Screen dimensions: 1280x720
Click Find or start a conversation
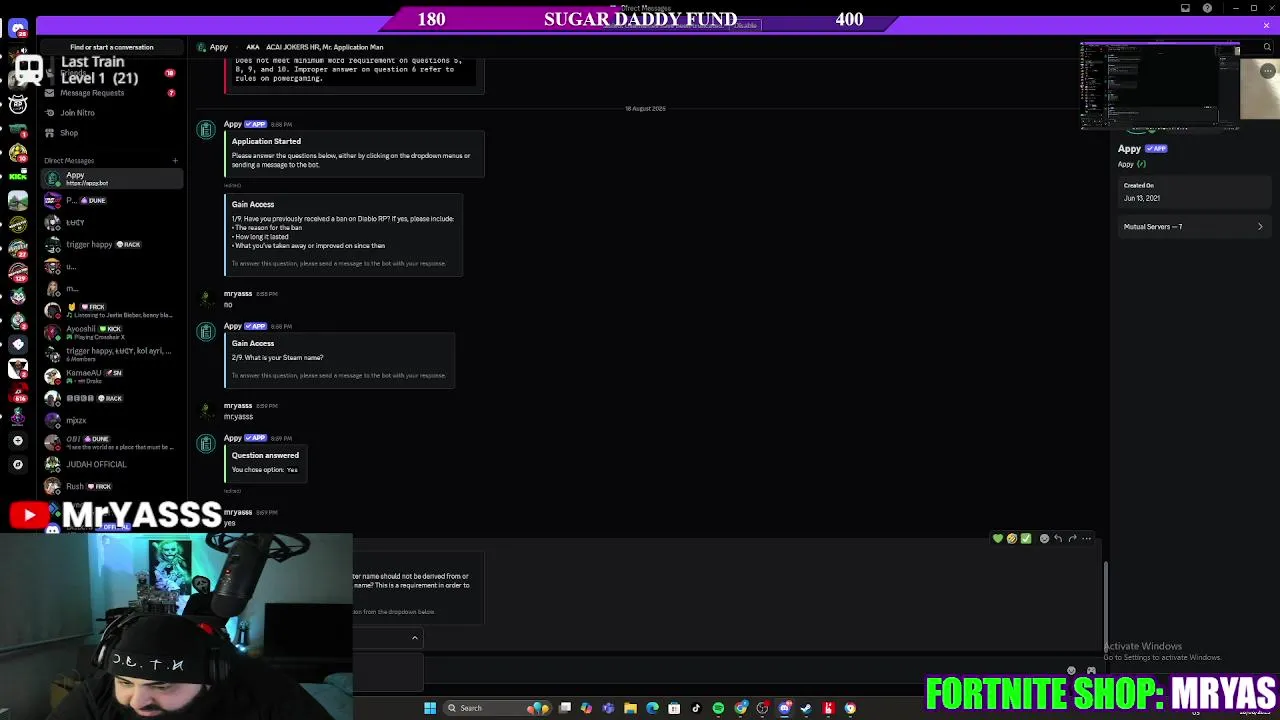[x=112, y=47]
